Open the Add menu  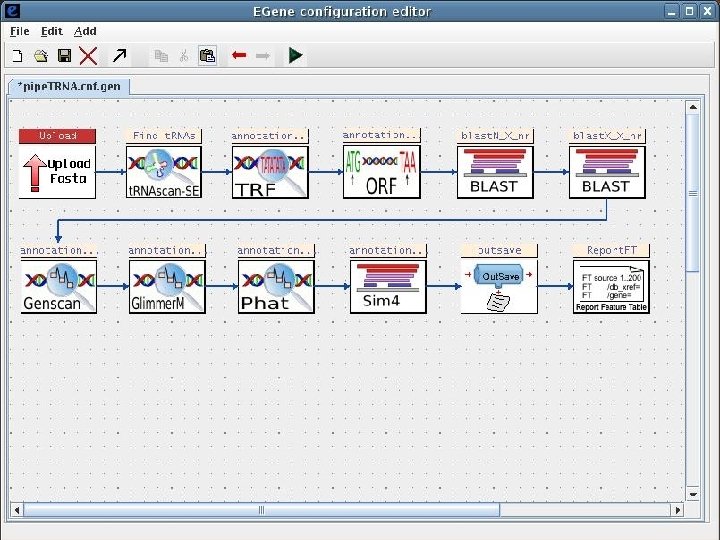(x=85, y=31)
